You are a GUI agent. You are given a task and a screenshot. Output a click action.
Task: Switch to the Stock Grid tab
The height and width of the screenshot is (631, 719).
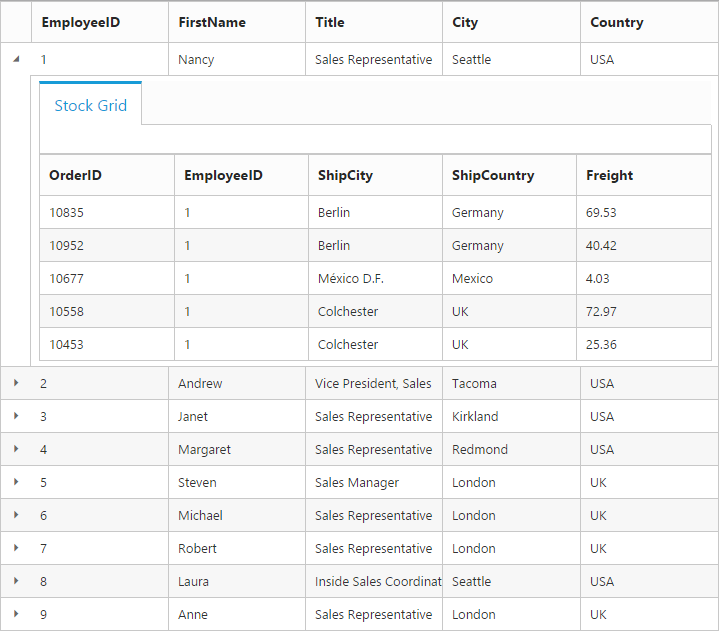(x=90, y=105)
